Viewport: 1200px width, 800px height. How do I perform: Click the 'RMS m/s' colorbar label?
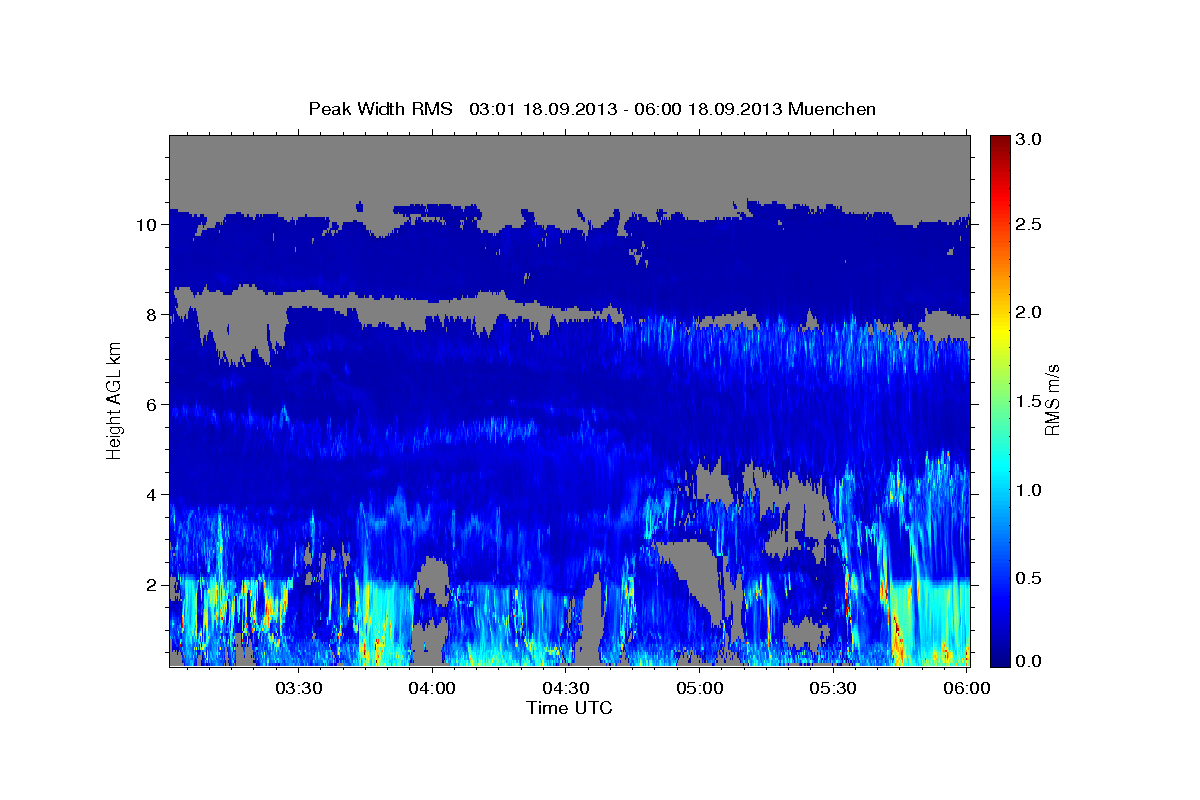[x=1052, y=400]
